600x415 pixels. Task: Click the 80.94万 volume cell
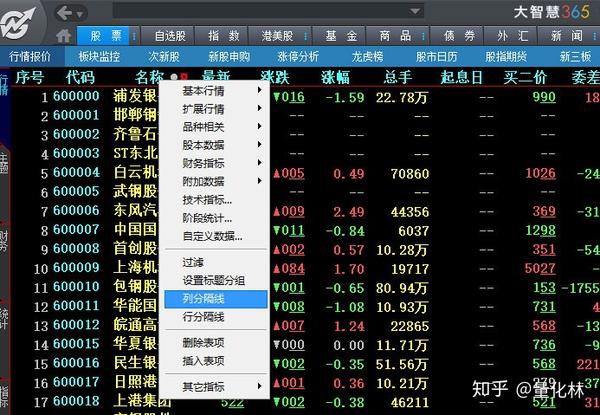(x=402, y=288)
